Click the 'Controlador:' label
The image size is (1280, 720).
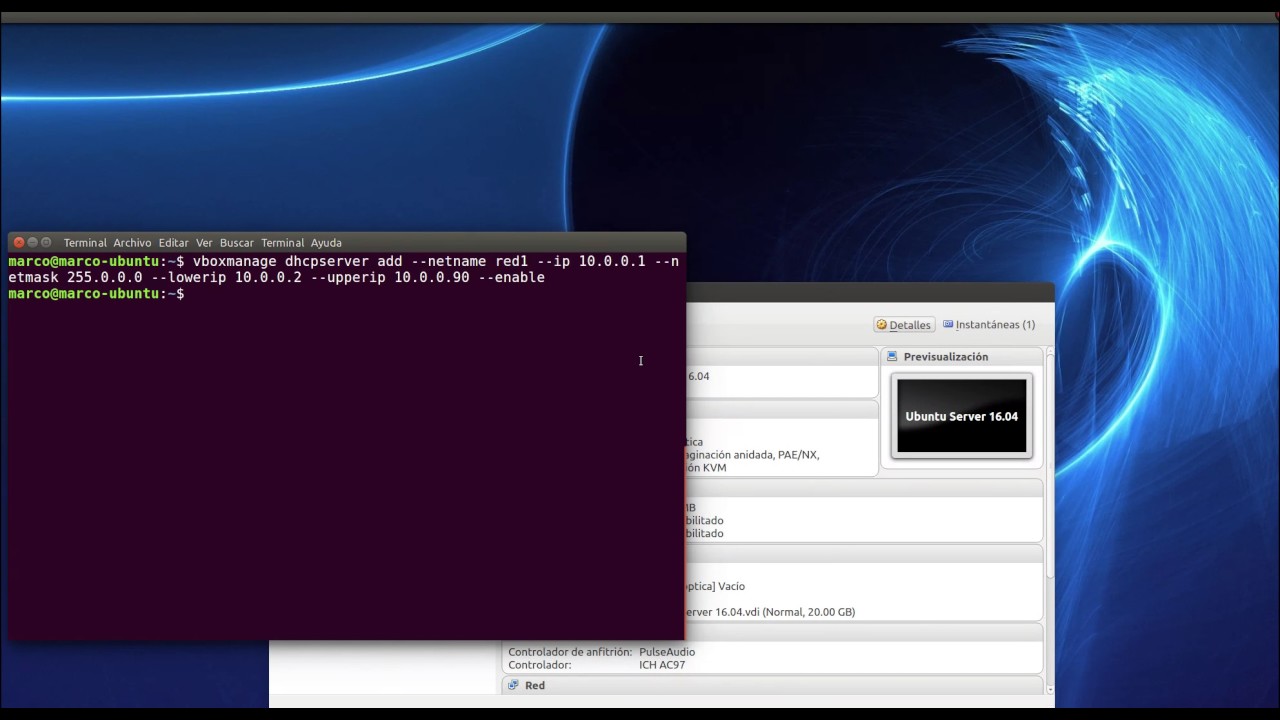pyautogui.click(x=540, y=665)
